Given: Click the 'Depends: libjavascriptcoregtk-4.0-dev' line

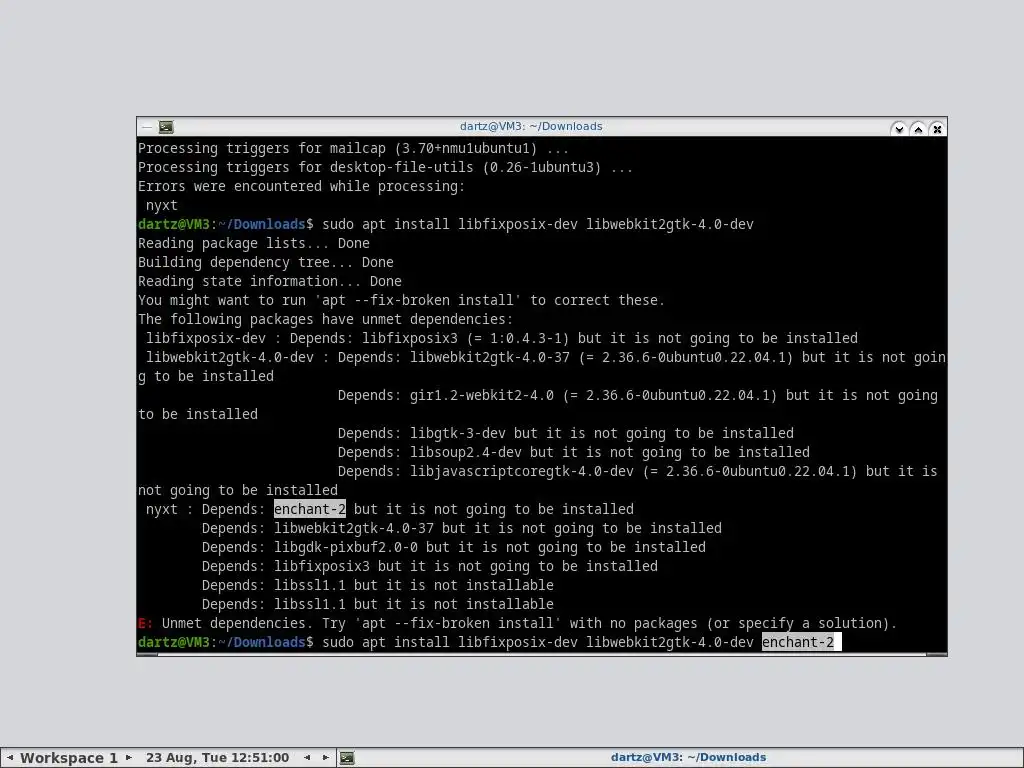Looking at the screenshot, I should pos(637,472).
